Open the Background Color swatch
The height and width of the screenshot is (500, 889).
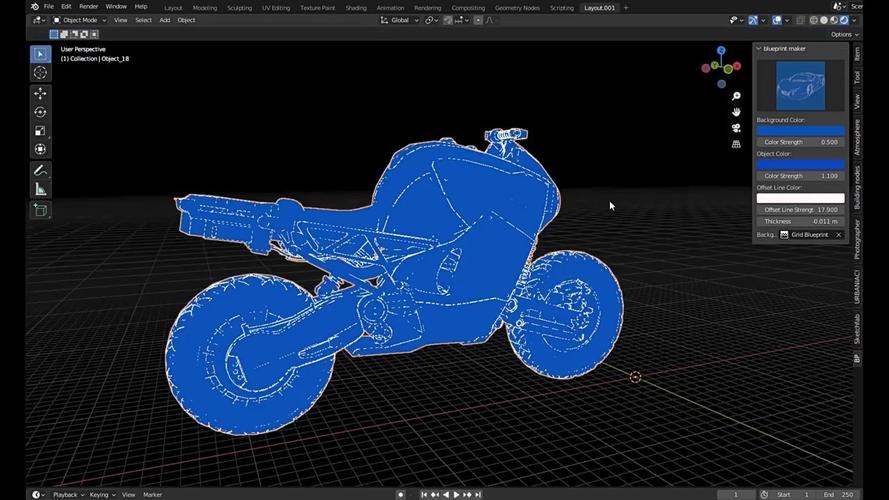pyautogui.click(x=801, y=131)
